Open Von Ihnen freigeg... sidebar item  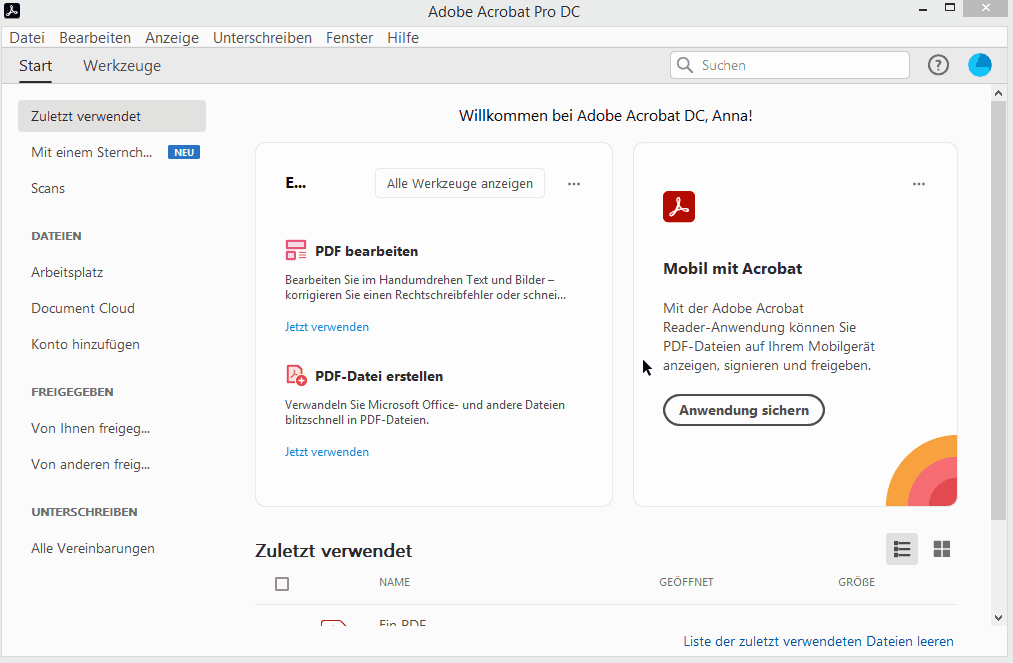(90, 428)
